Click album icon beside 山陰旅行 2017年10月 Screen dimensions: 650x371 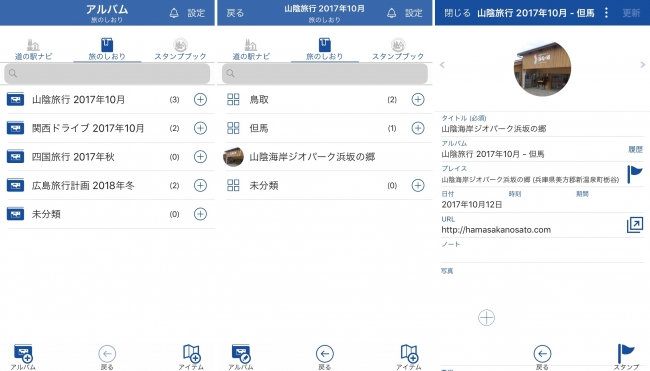click(x=15, y=99)
